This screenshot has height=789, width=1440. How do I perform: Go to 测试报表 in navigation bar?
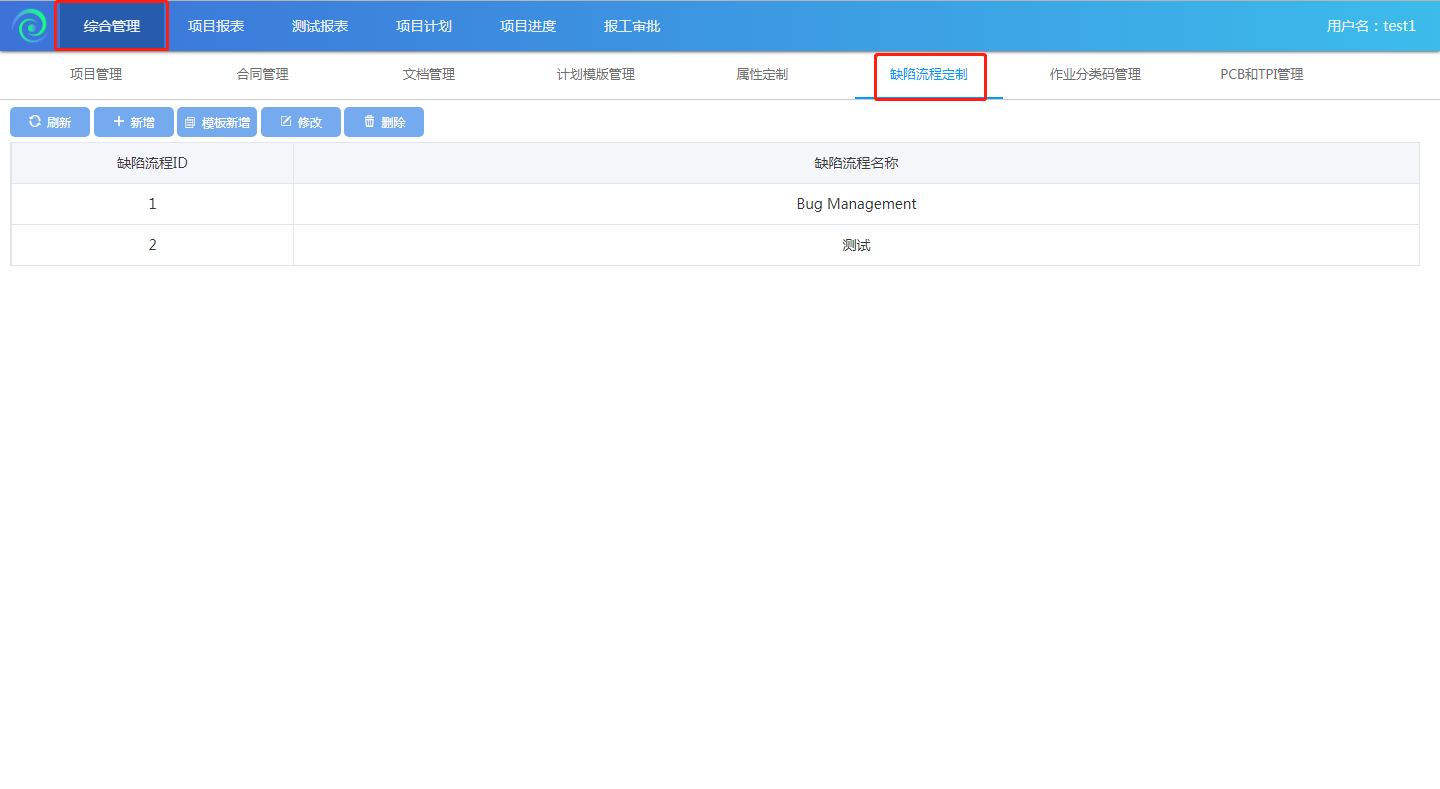click(x=320, y=26)
